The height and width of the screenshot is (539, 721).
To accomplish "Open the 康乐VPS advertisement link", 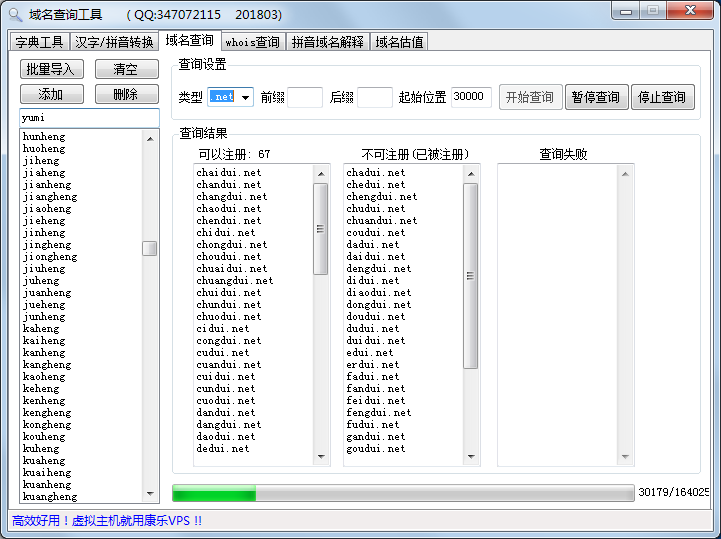I will [106, 521].
